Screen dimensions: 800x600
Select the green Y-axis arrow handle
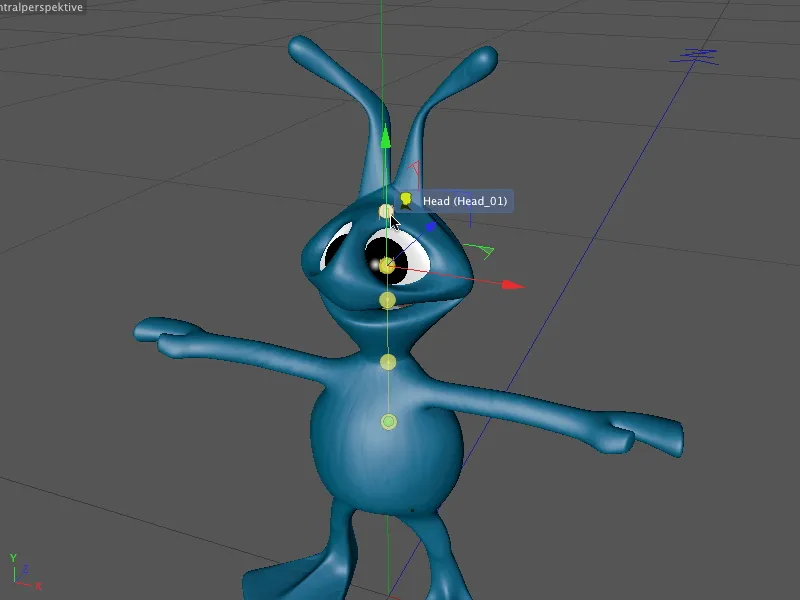tap(385, 140)
